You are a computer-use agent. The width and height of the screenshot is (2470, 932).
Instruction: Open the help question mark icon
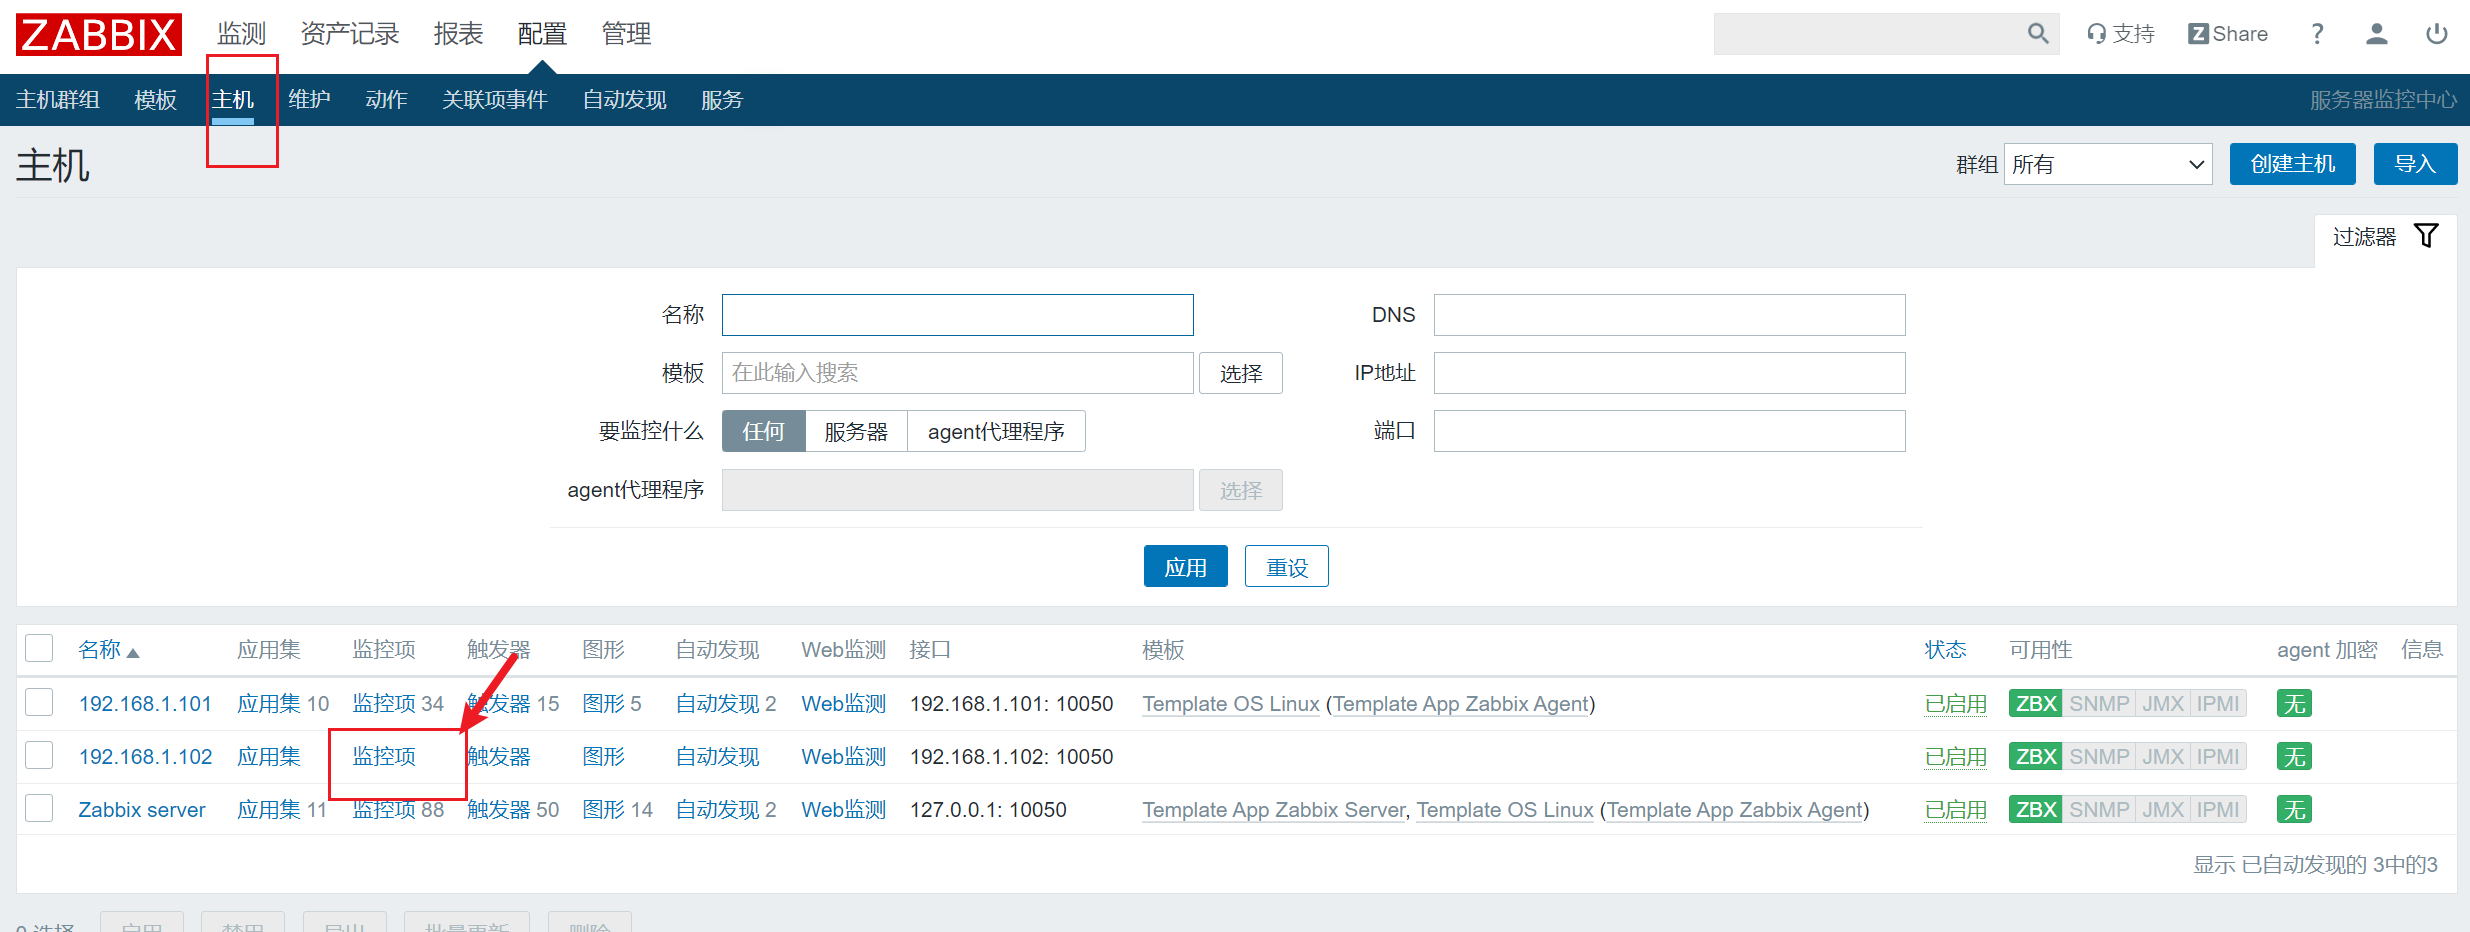click(2317, 34)
